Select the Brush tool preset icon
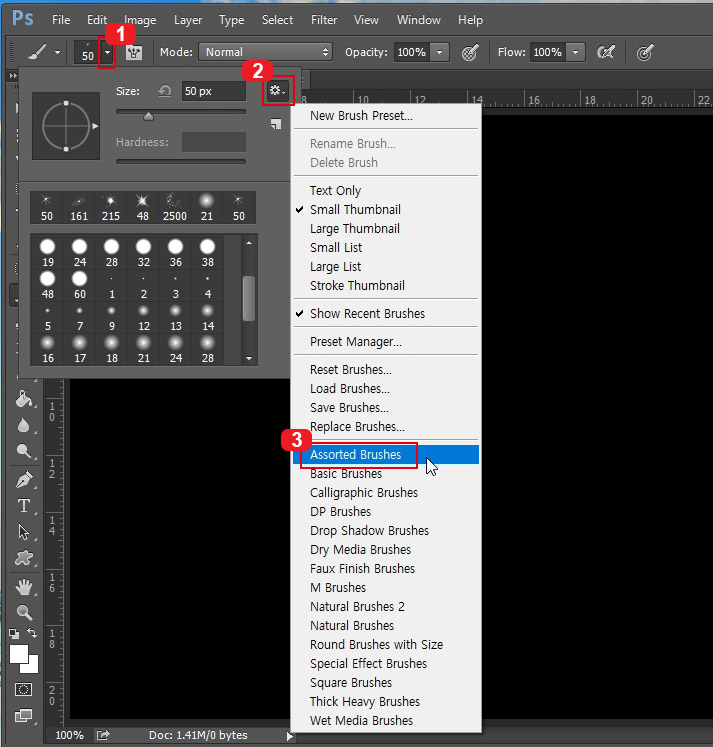 37,52
